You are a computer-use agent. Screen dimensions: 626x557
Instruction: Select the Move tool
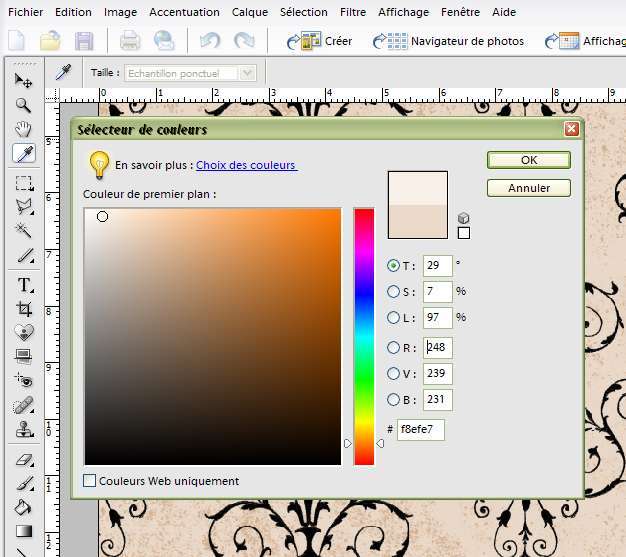click(23, 81)
